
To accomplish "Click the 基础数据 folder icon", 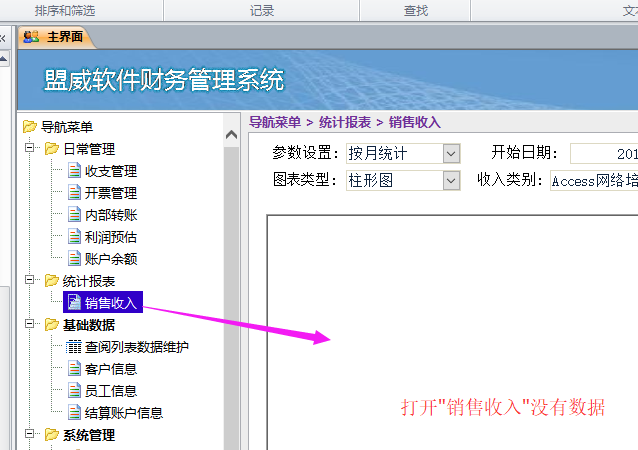I will 52,324.
